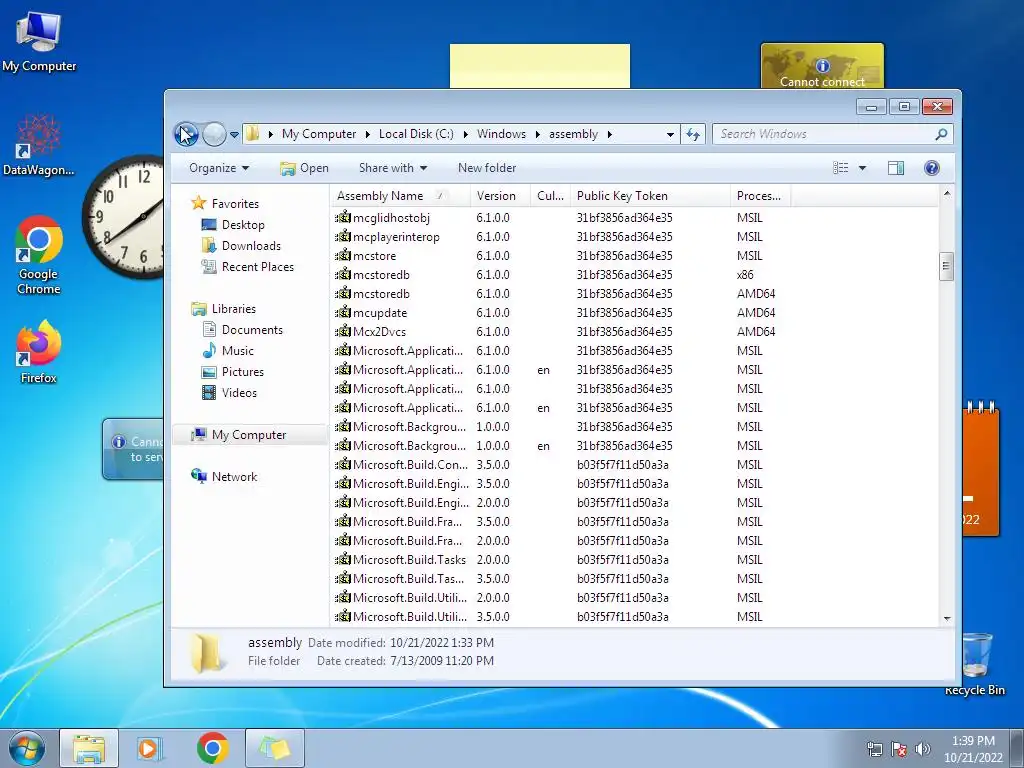Open the view options dropdown arrow
The height and width of the screenshot is (768, 1024).
click(862, 168)
